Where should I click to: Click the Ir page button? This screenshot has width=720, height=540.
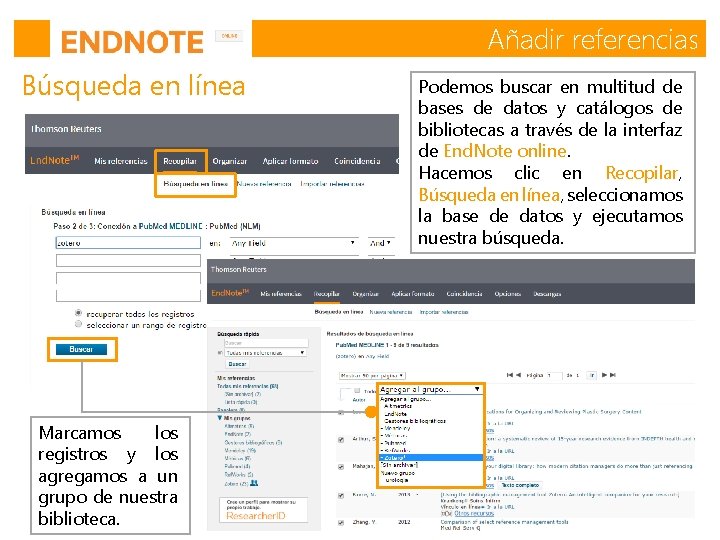[x=592, y=376]
